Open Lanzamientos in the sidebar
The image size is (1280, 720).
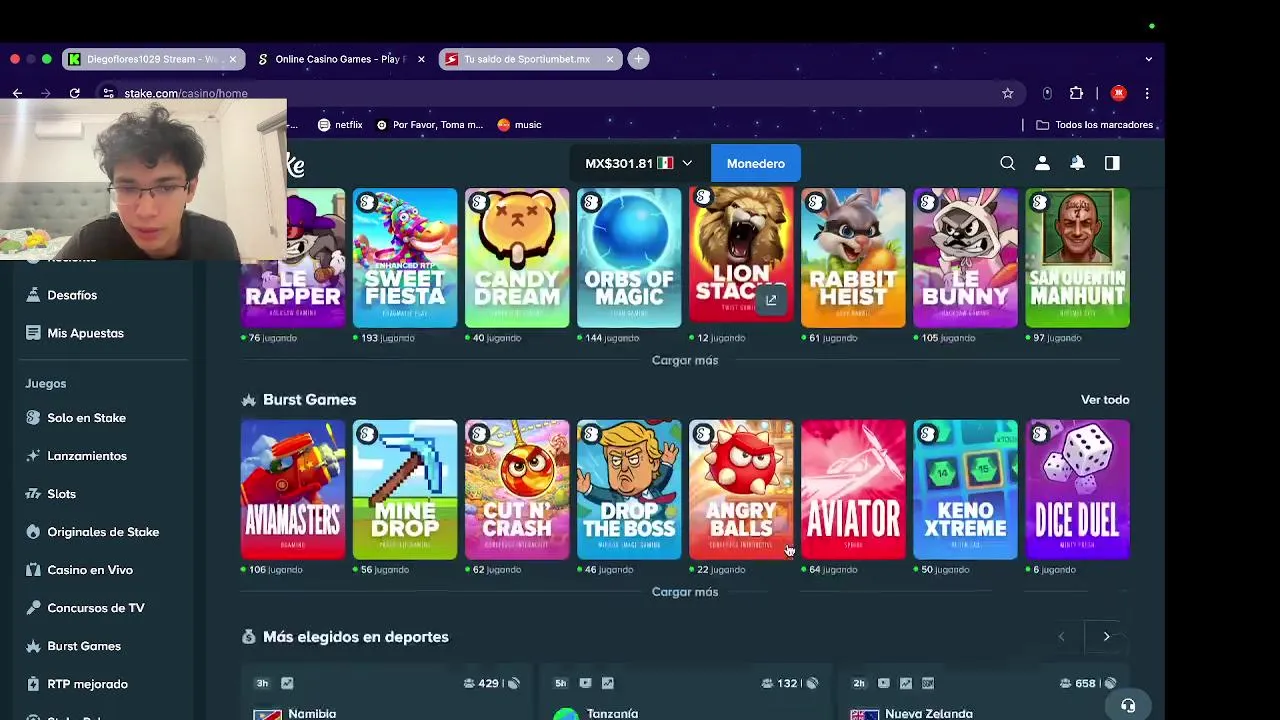point(87,456)
